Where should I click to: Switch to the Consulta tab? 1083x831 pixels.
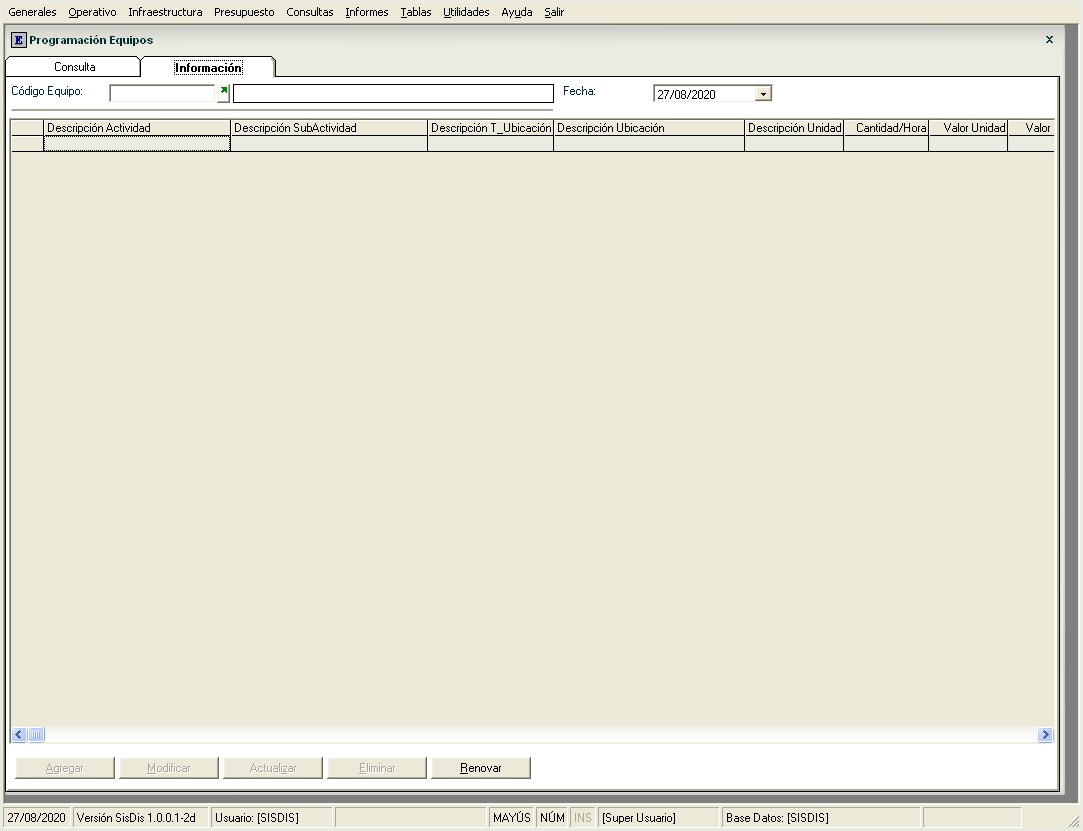[75, 67]
